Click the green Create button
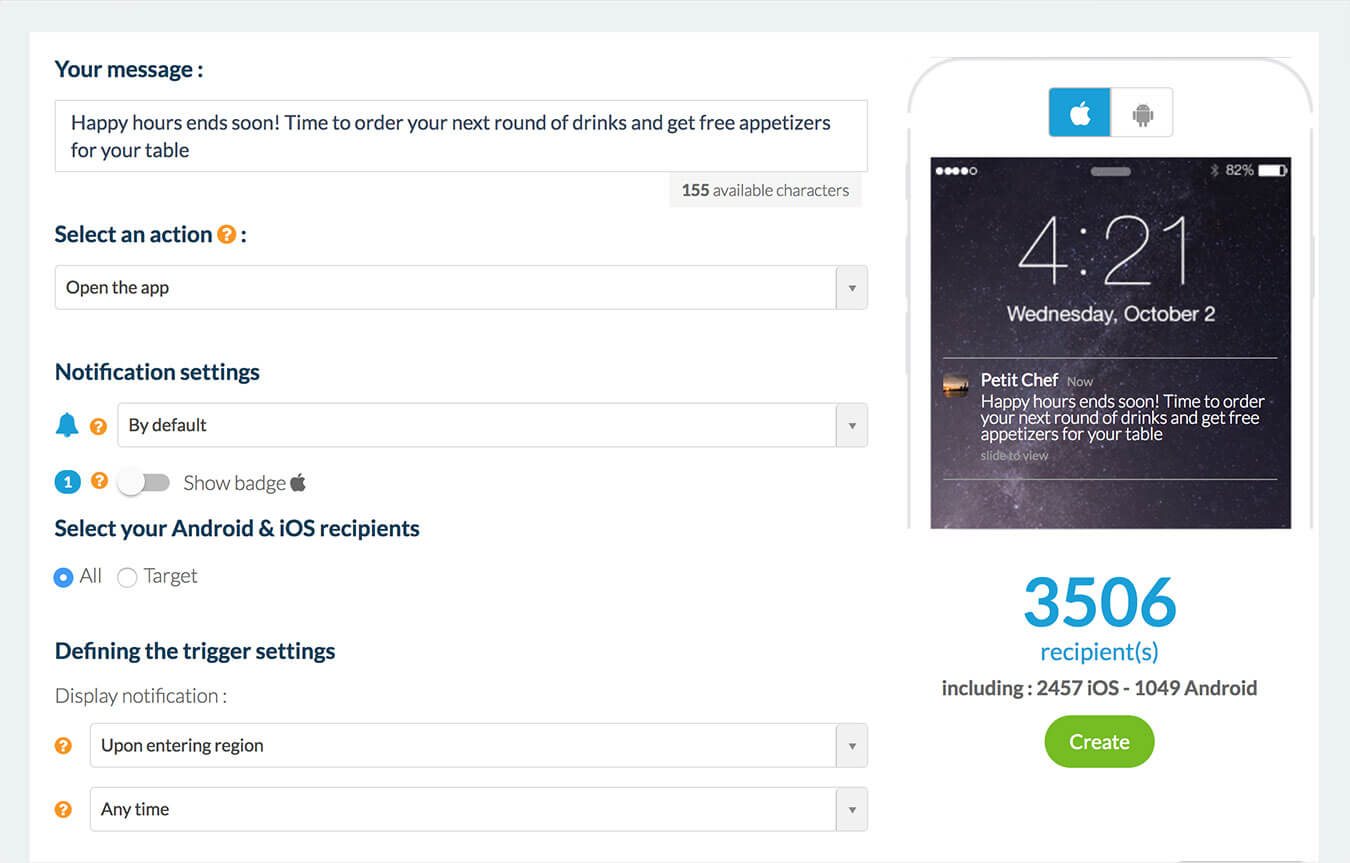 [1099, 742]
